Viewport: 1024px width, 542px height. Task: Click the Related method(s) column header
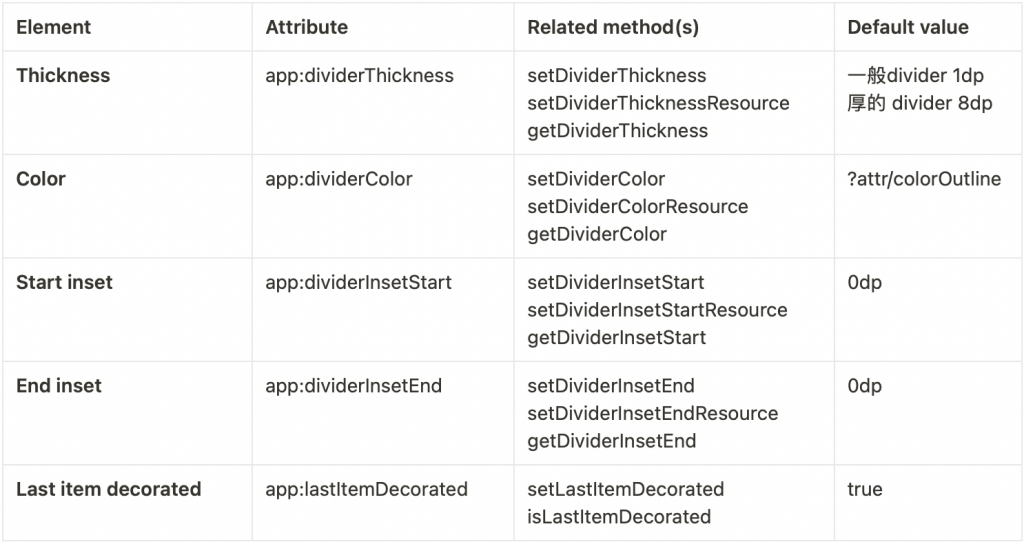coord(613,28)
